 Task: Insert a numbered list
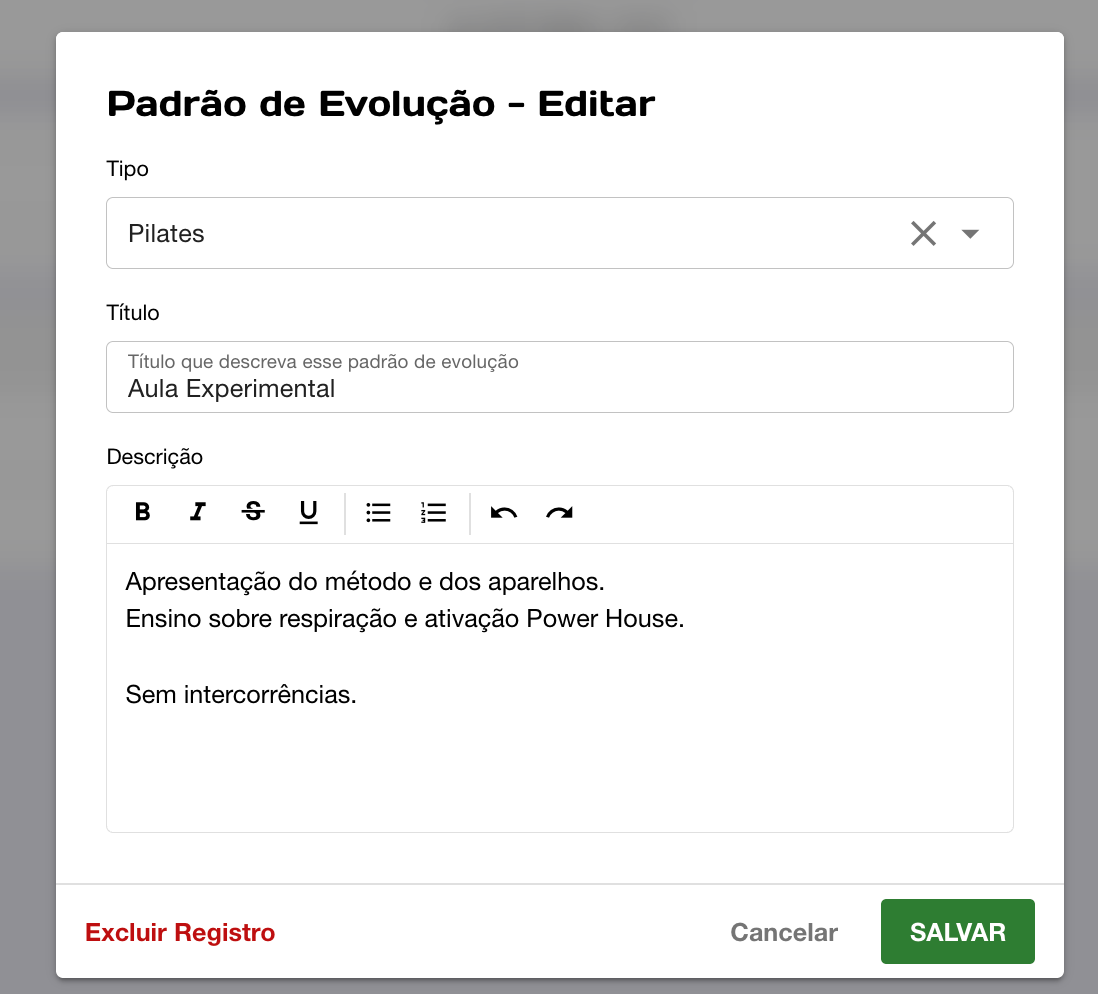[x=433, y=513]
